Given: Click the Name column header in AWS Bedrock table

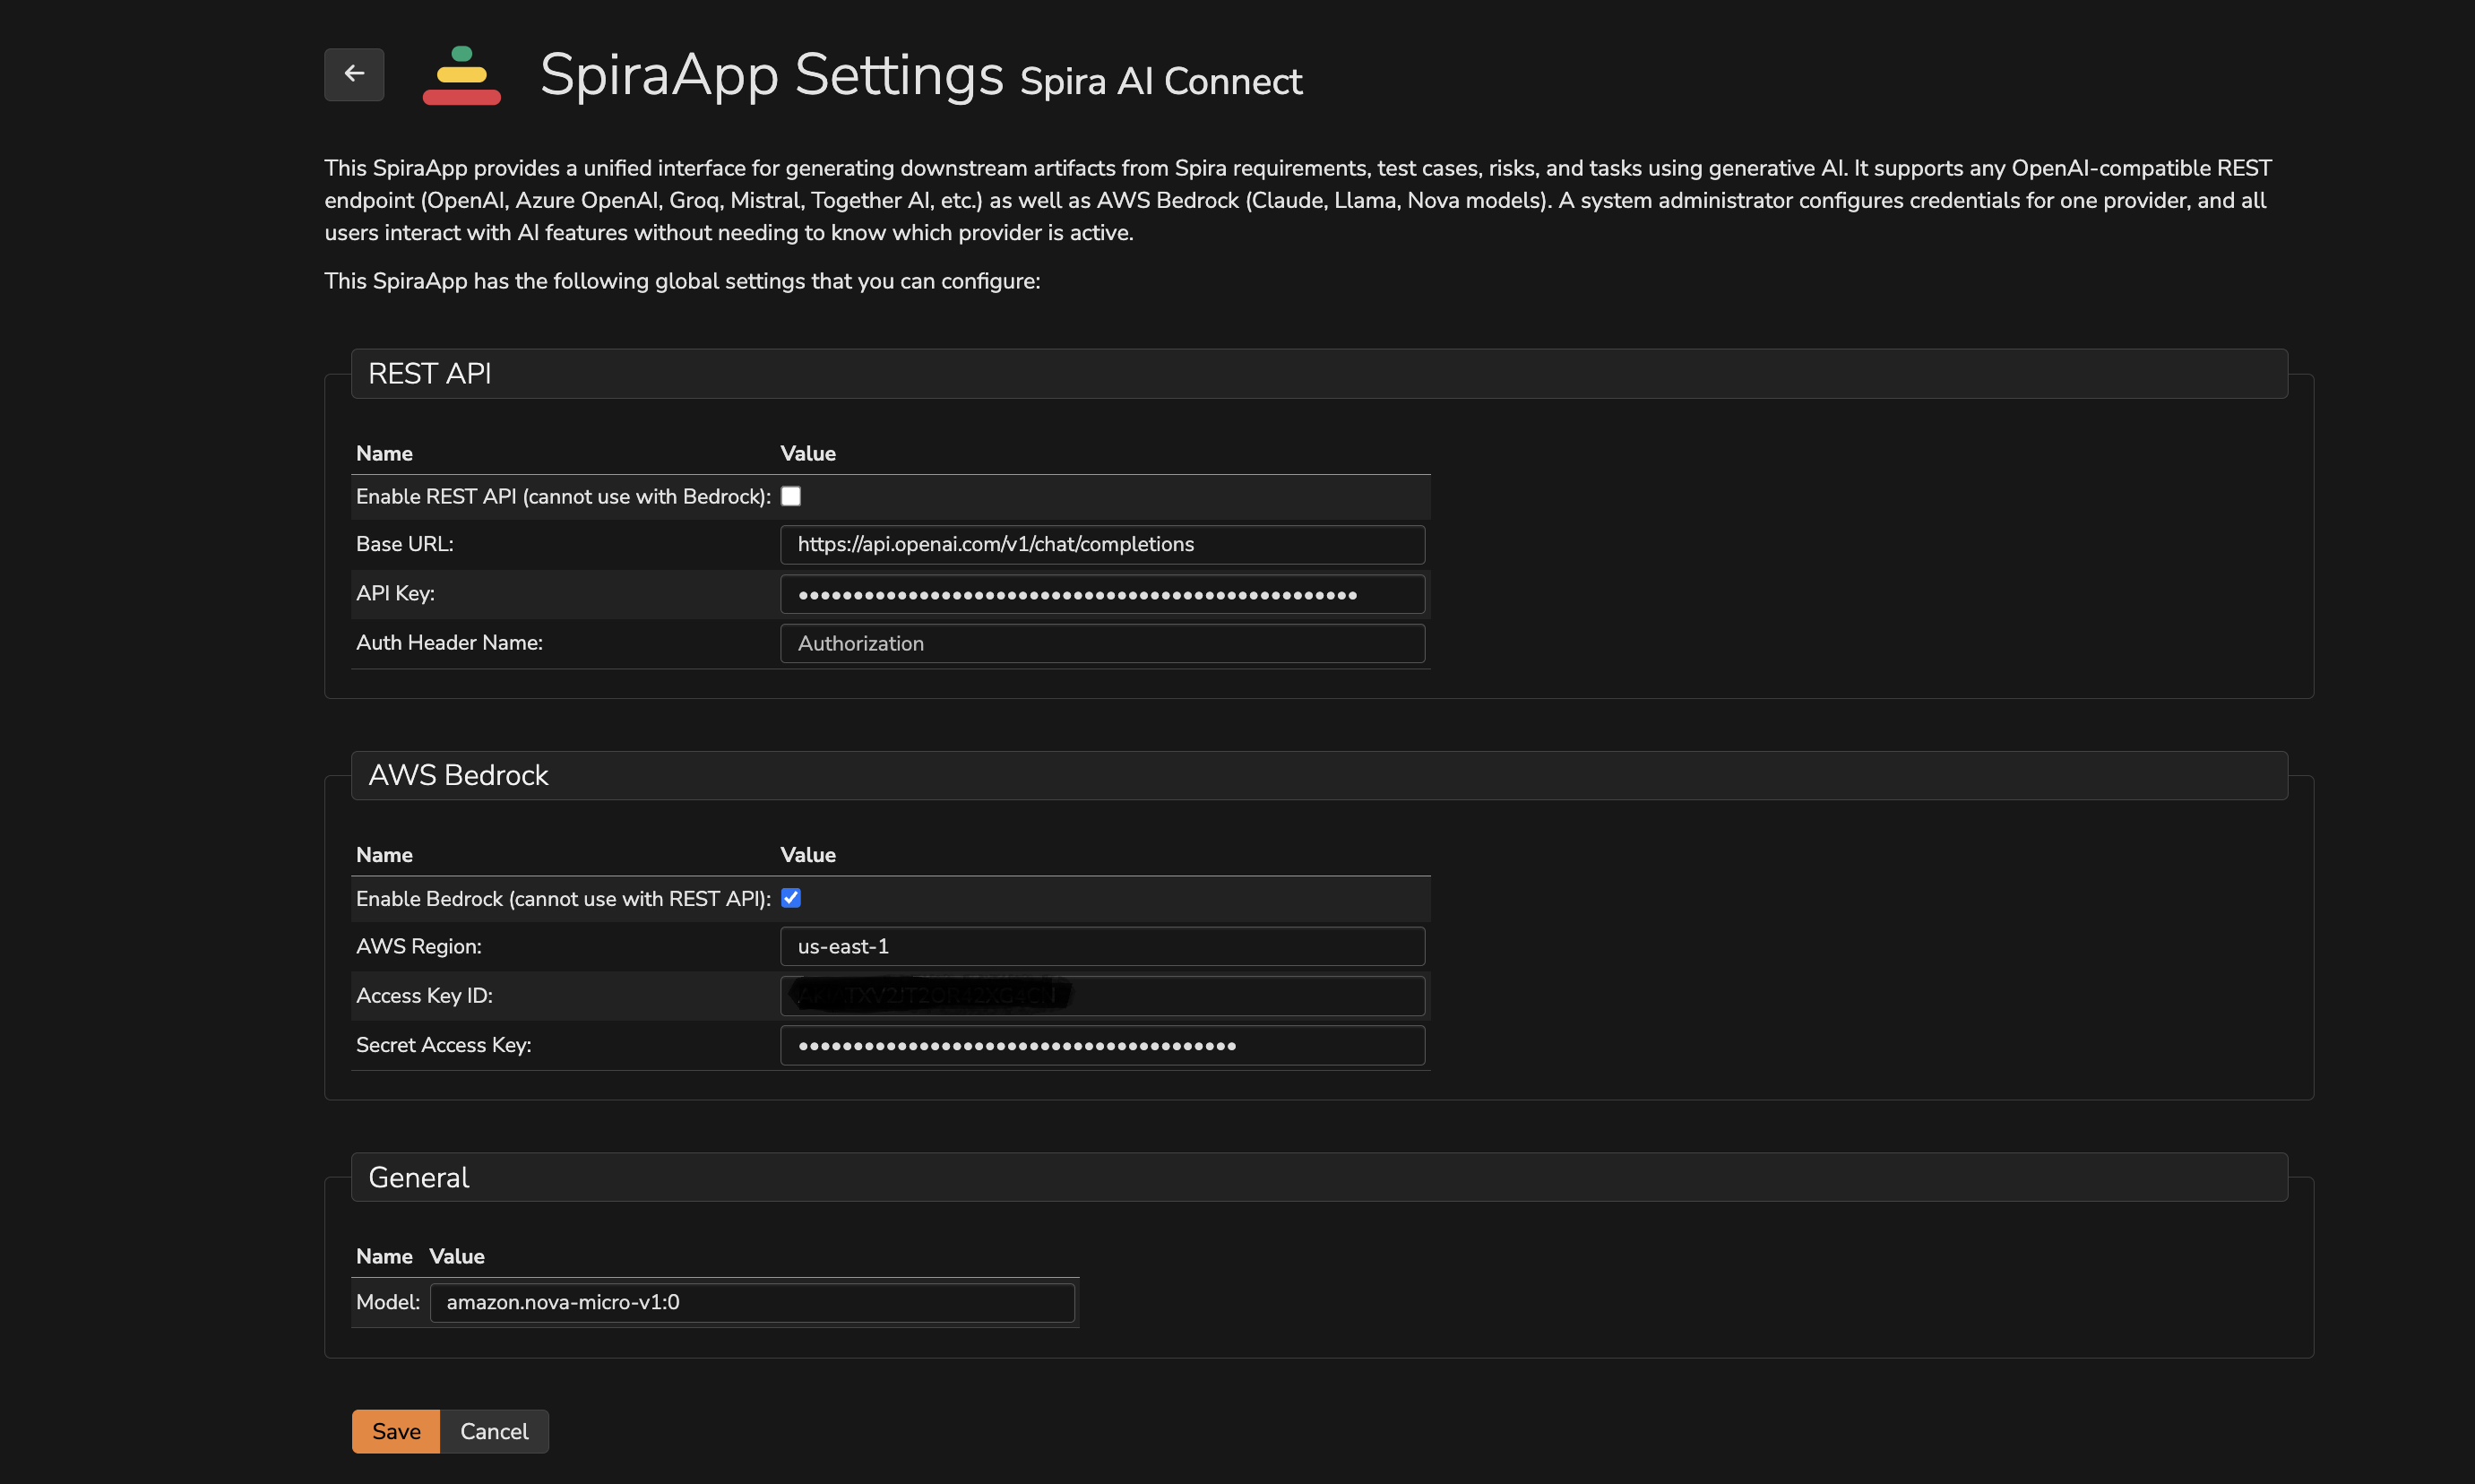Looking at the screenshot, I should click(384, 855).
